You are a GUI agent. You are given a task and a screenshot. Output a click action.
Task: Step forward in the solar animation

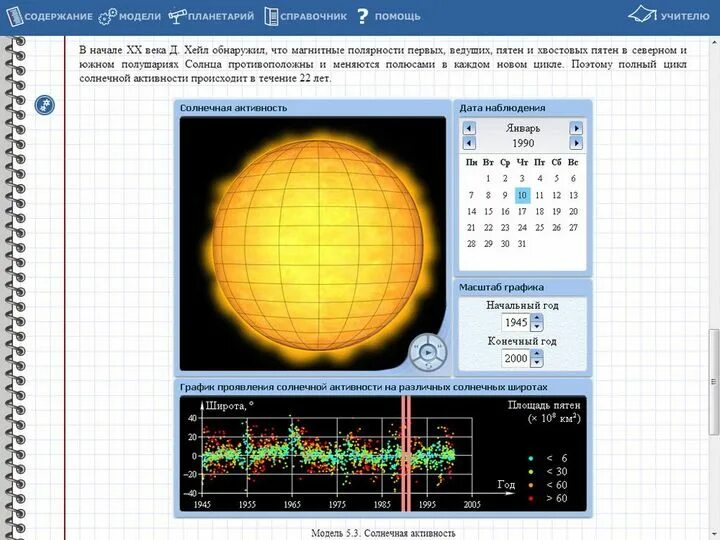pyautogui.click(x=440, y=348)
